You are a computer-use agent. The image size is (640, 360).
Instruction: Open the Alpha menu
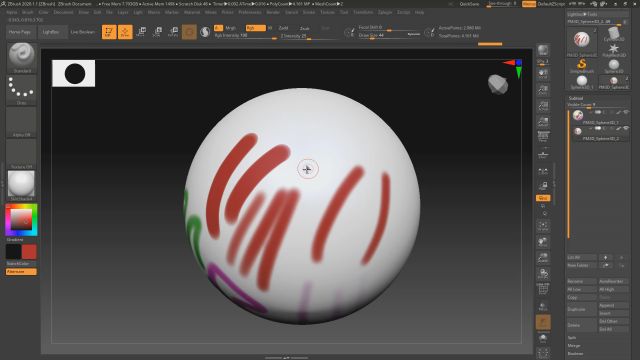tap(11, 12)
